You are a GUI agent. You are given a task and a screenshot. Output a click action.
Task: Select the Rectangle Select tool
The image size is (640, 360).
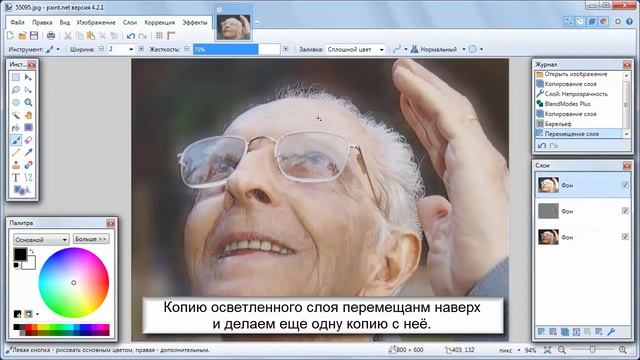pos(16,77)
